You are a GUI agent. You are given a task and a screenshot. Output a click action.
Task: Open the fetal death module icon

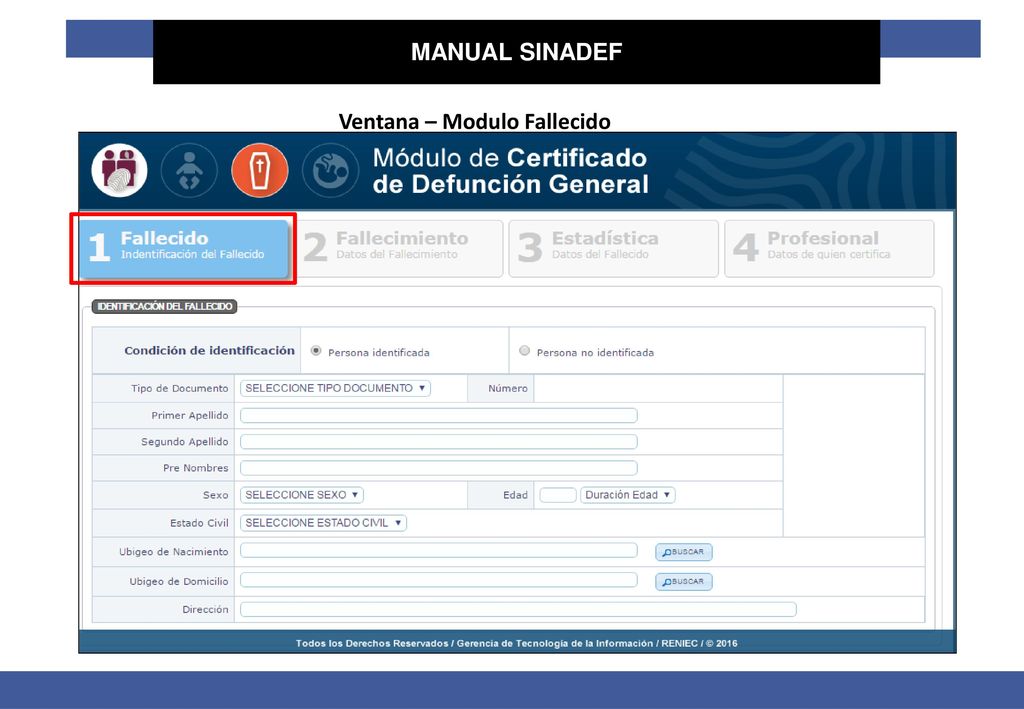(330, 170)
